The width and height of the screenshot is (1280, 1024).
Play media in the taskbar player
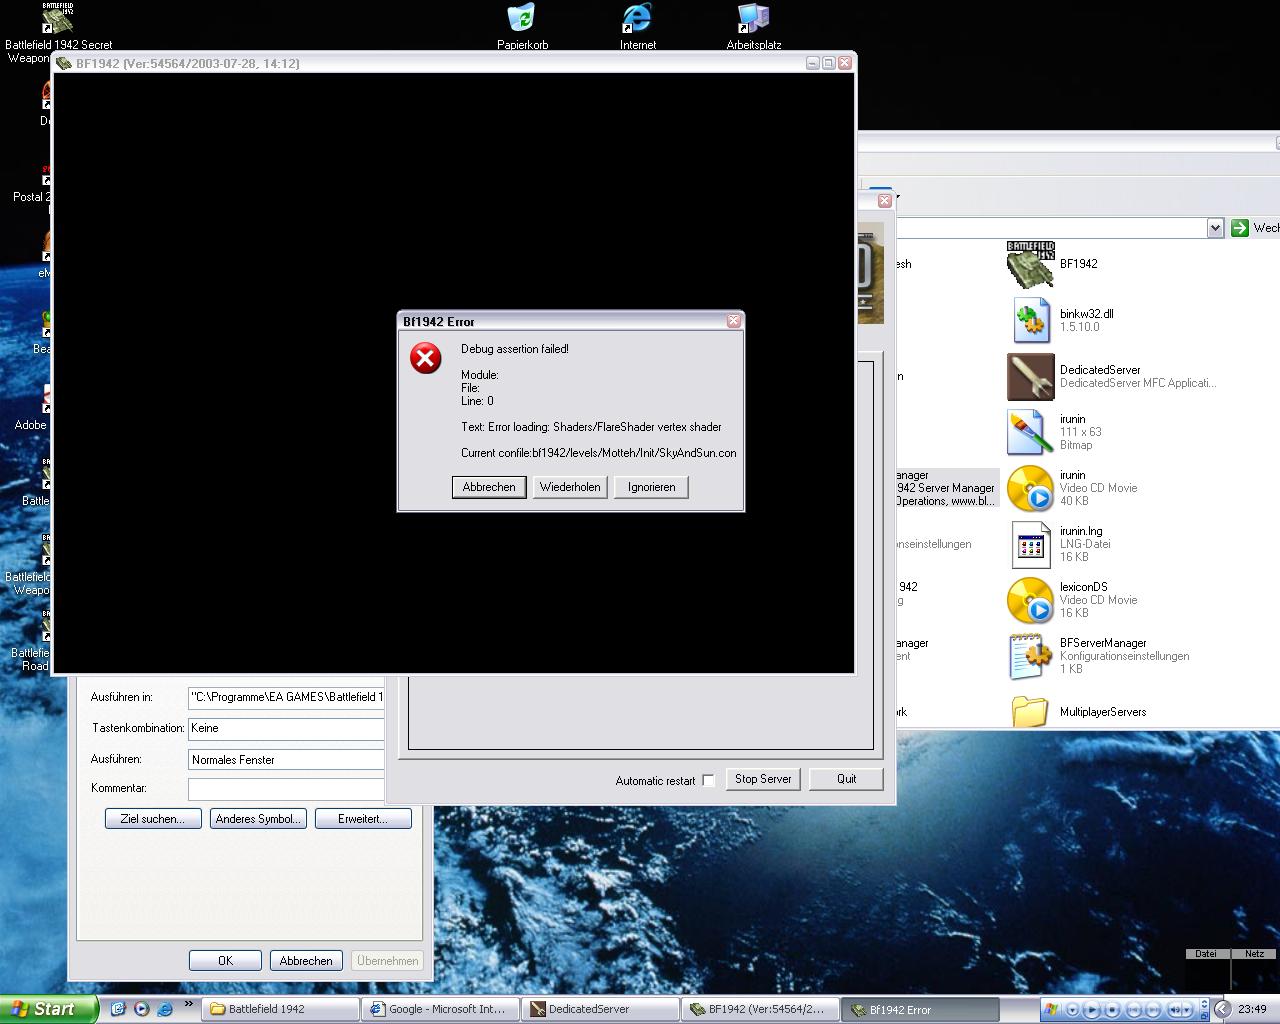coord(1092,1010)
